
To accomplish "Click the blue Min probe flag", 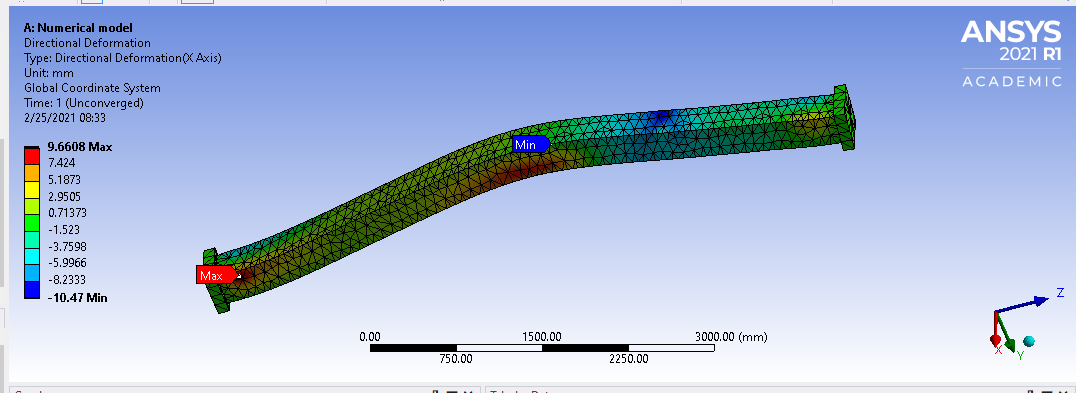I will coord(530,144).
